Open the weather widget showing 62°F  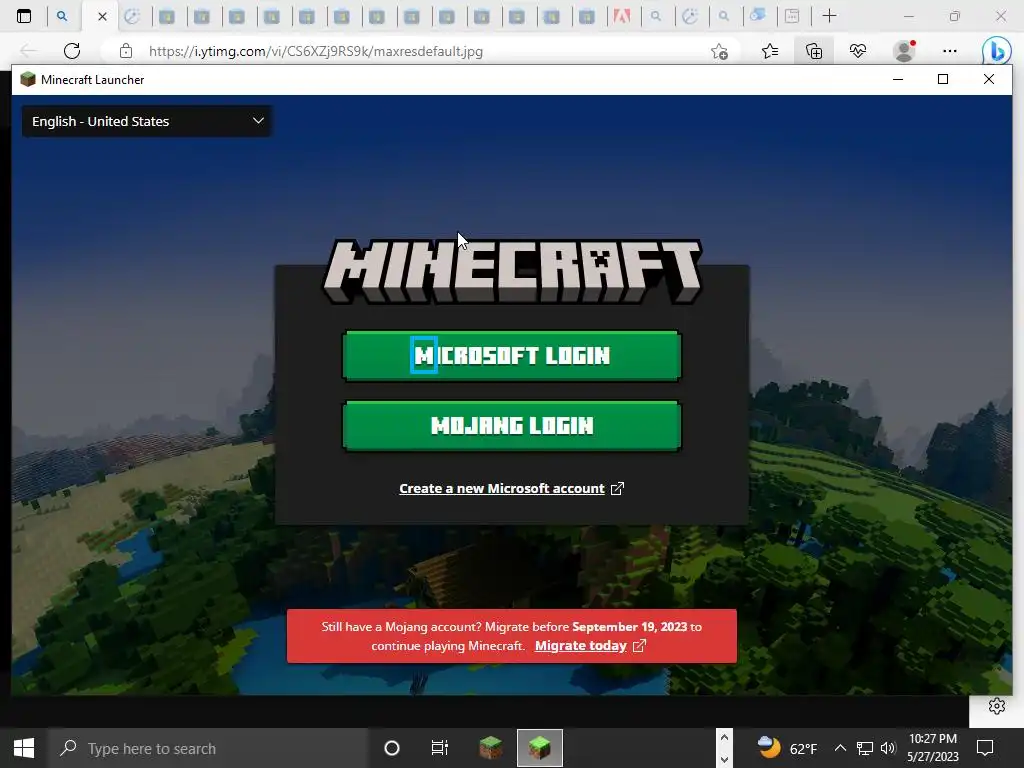point(787,748)
